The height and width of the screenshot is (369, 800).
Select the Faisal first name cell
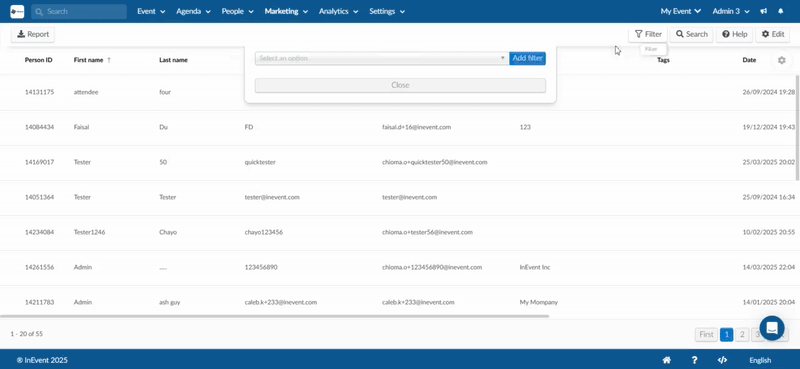click(x=82, y=127)
